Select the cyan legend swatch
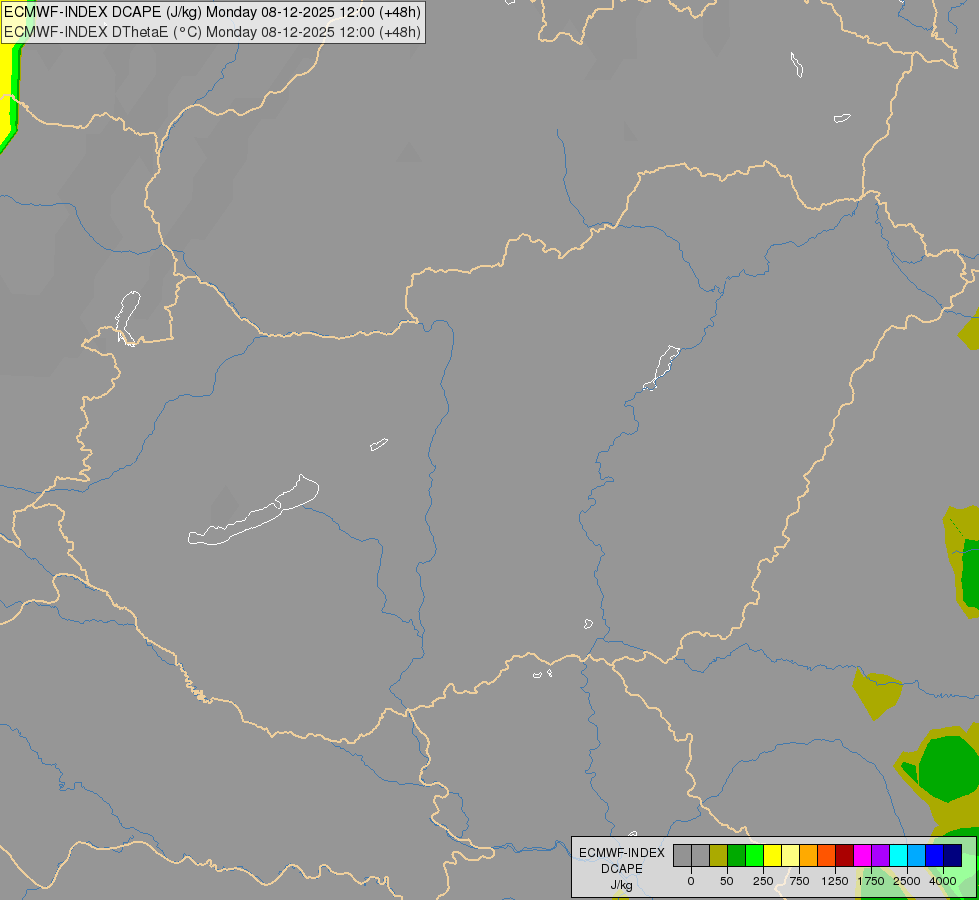 (899, 856)
